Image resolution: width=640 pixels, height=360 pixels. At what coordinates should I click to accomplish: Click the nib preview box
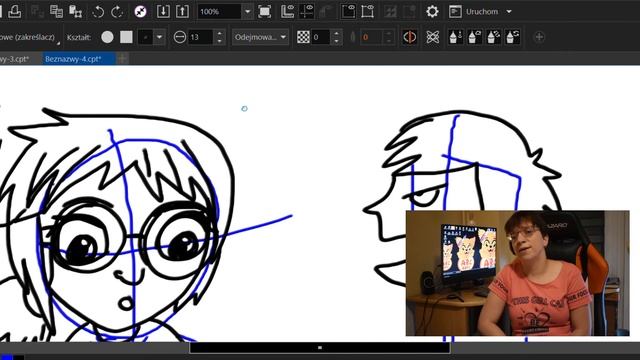146,37
